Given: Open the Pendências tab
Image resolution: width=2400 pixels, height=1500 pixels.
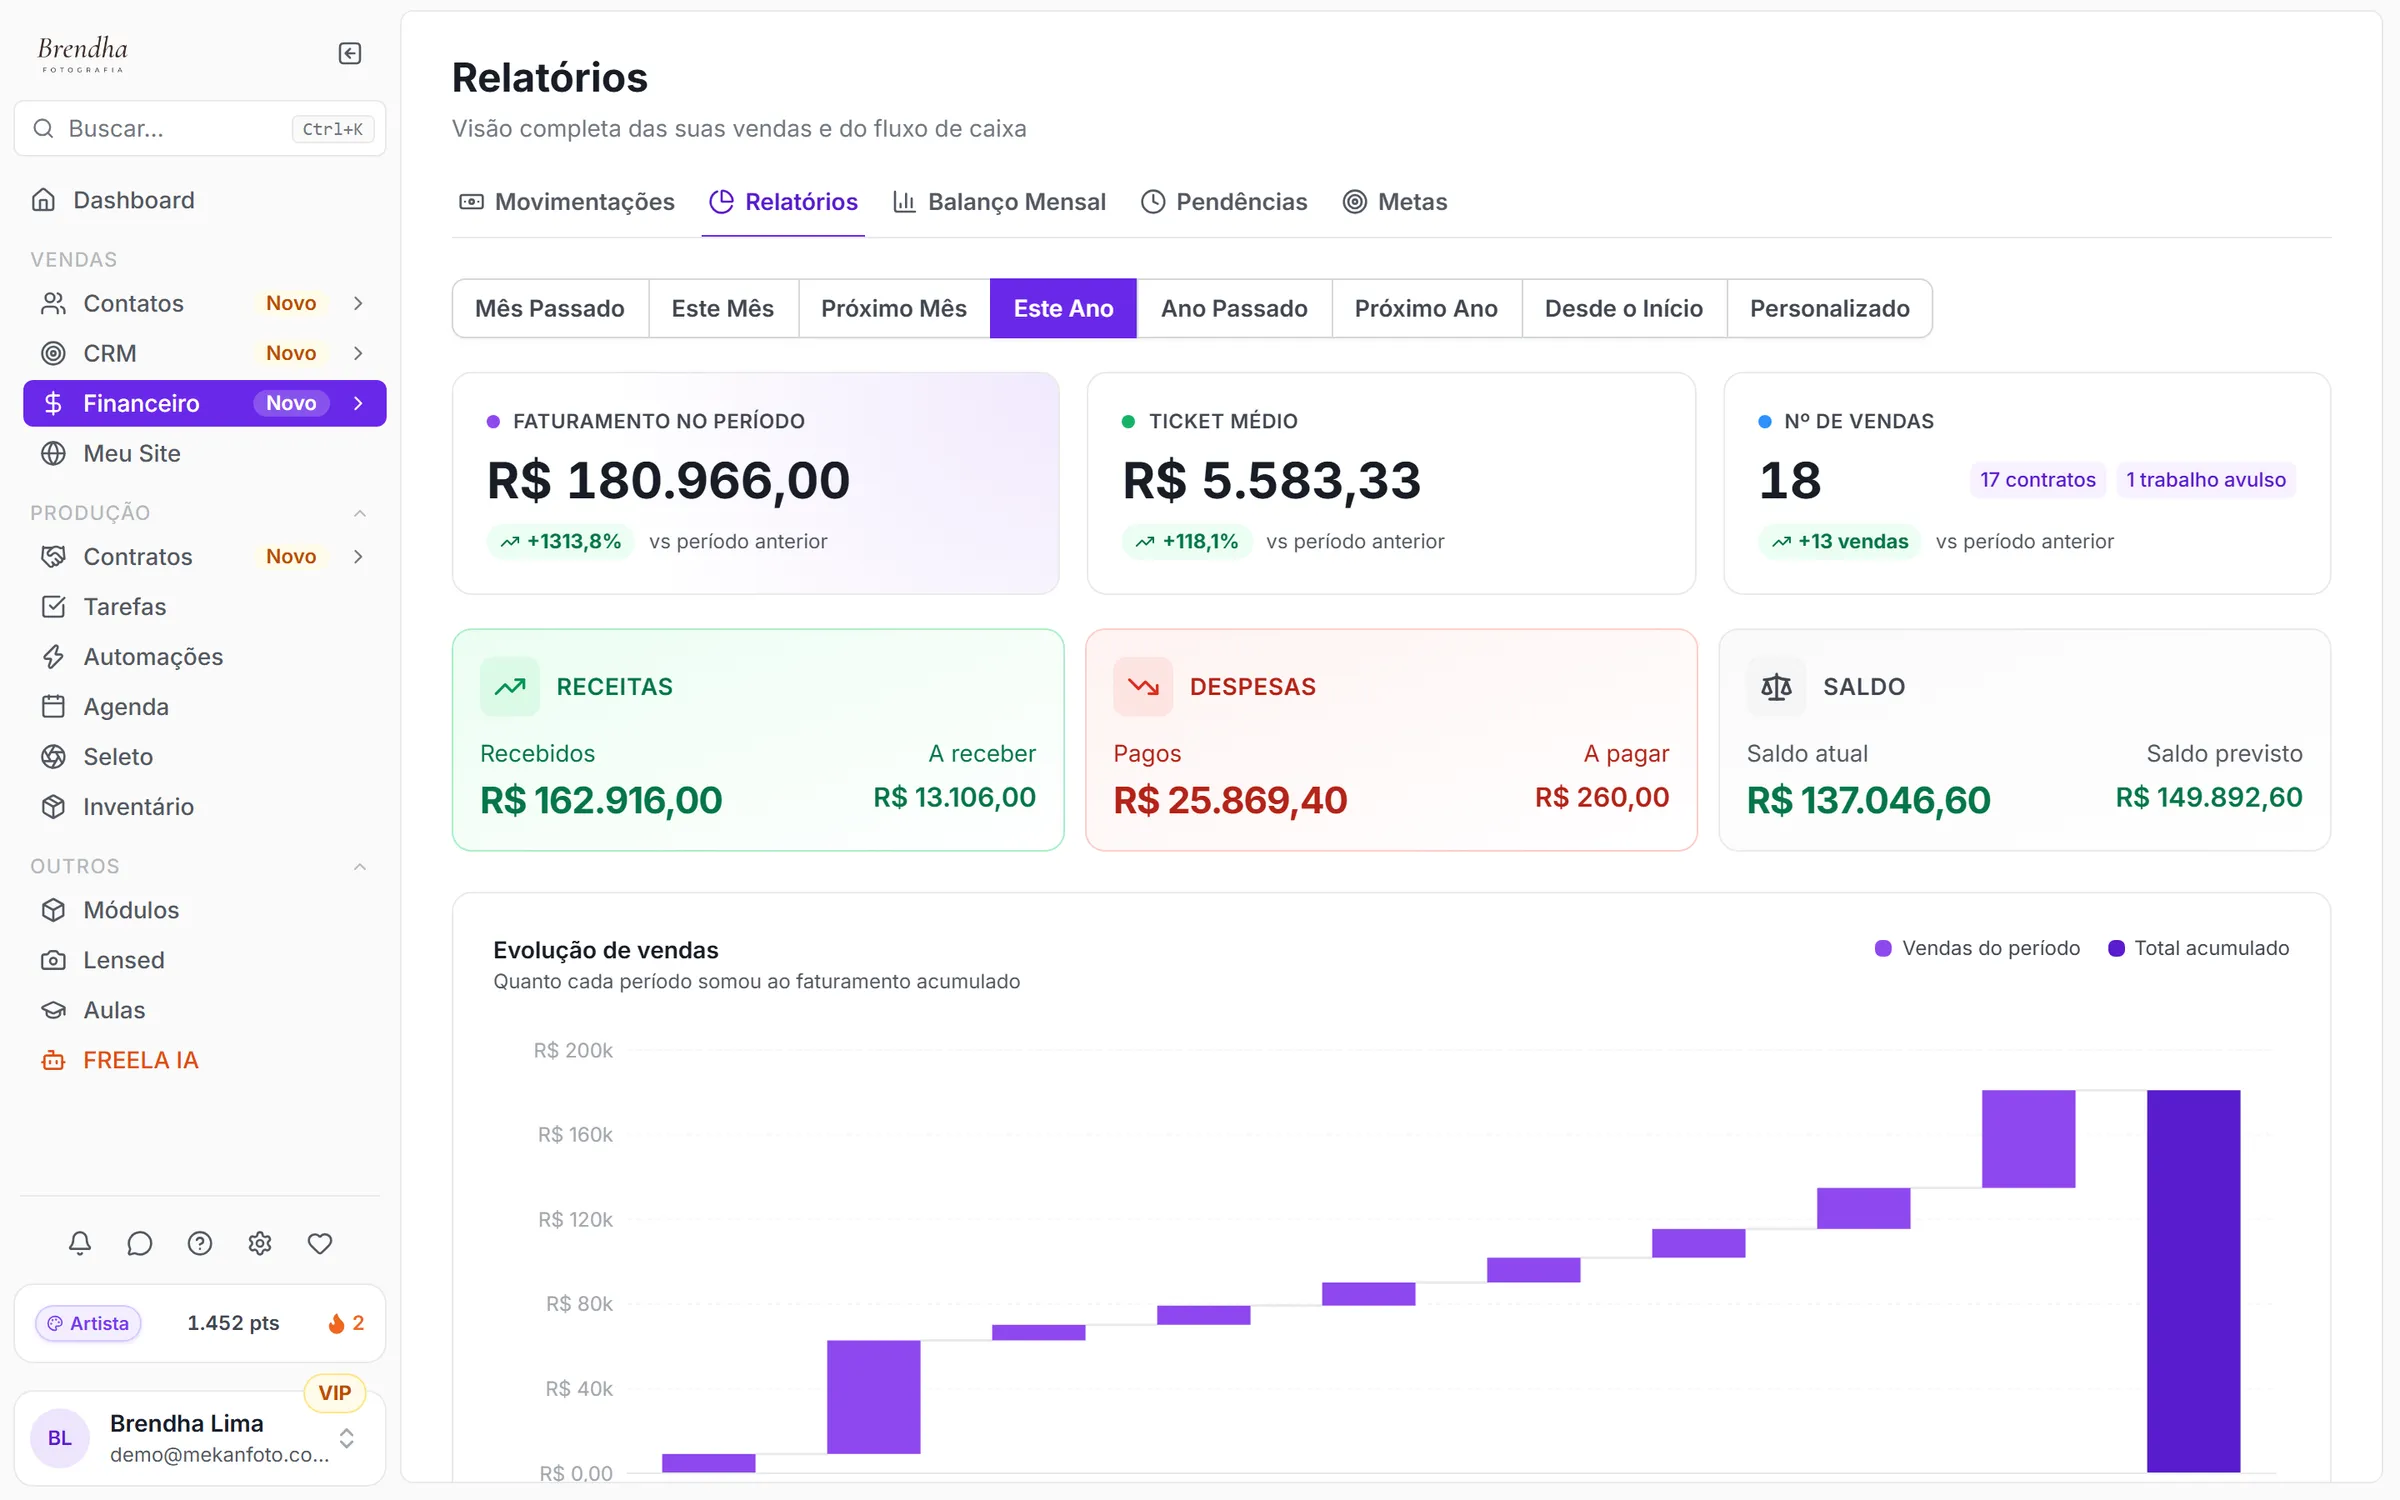Looking at the screenshot, I should [1225, 202].
